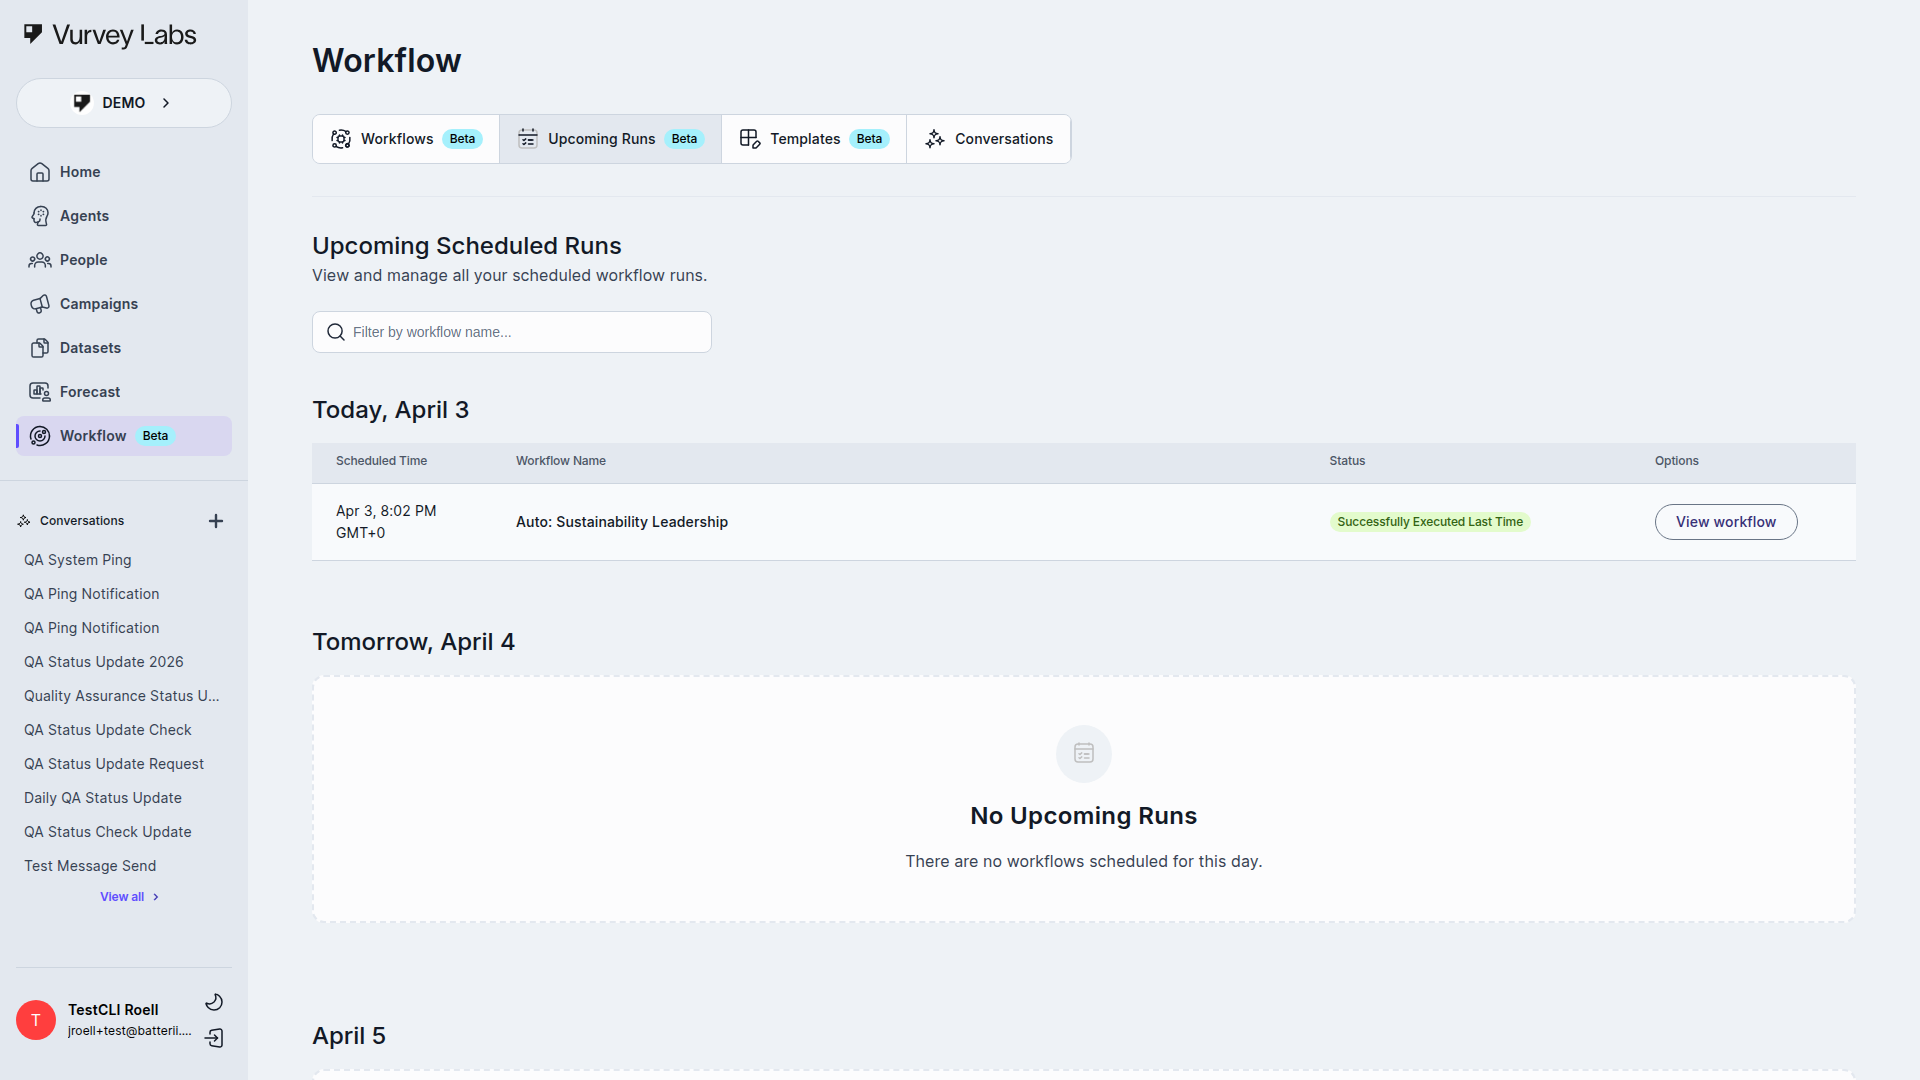
Task: Expand the DEMO workspace selector
Action: click(123, 103)
